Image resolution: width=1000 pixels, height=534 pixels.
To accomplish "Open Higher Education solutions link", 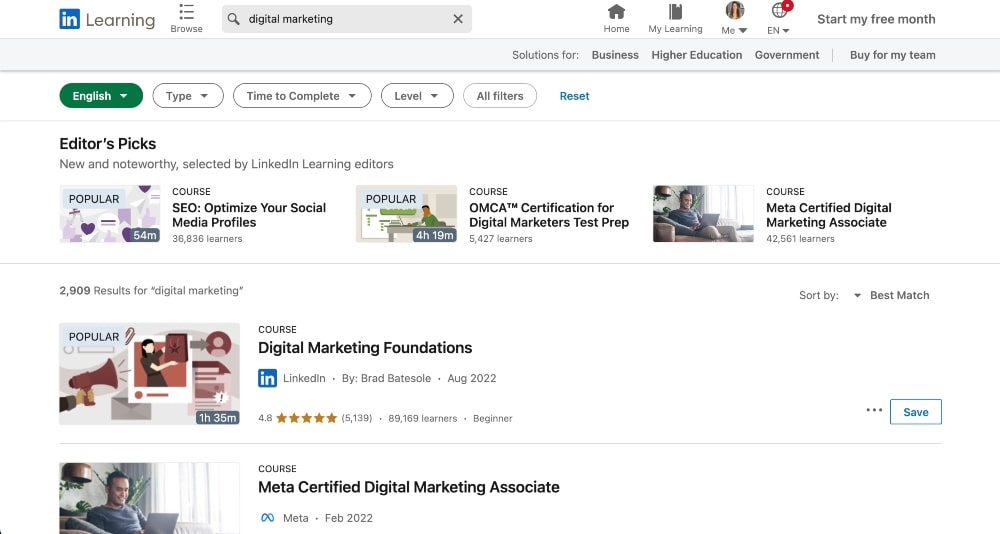I will tap(696, 55).
